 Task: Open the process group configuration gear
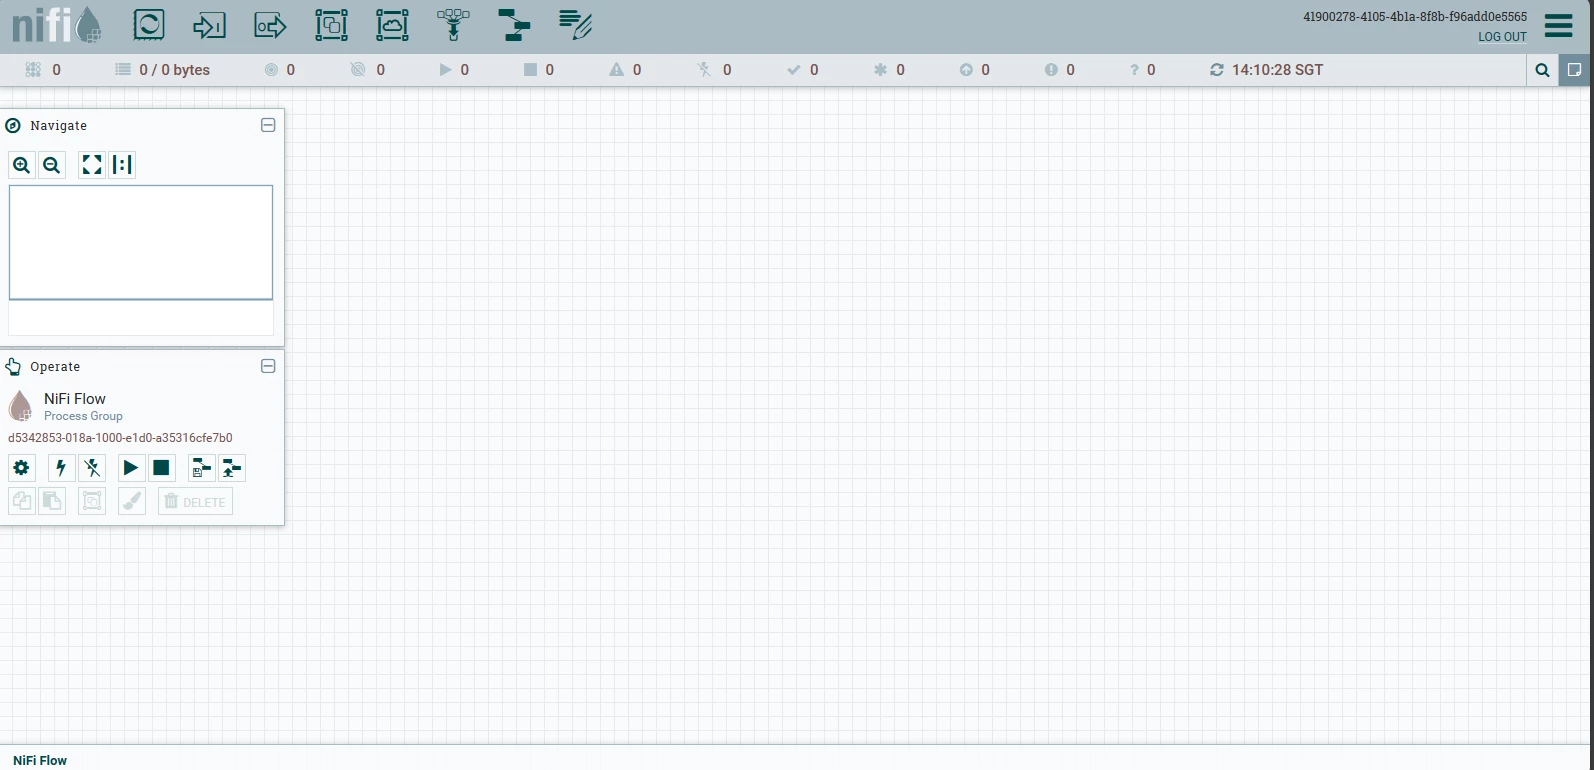22,468
